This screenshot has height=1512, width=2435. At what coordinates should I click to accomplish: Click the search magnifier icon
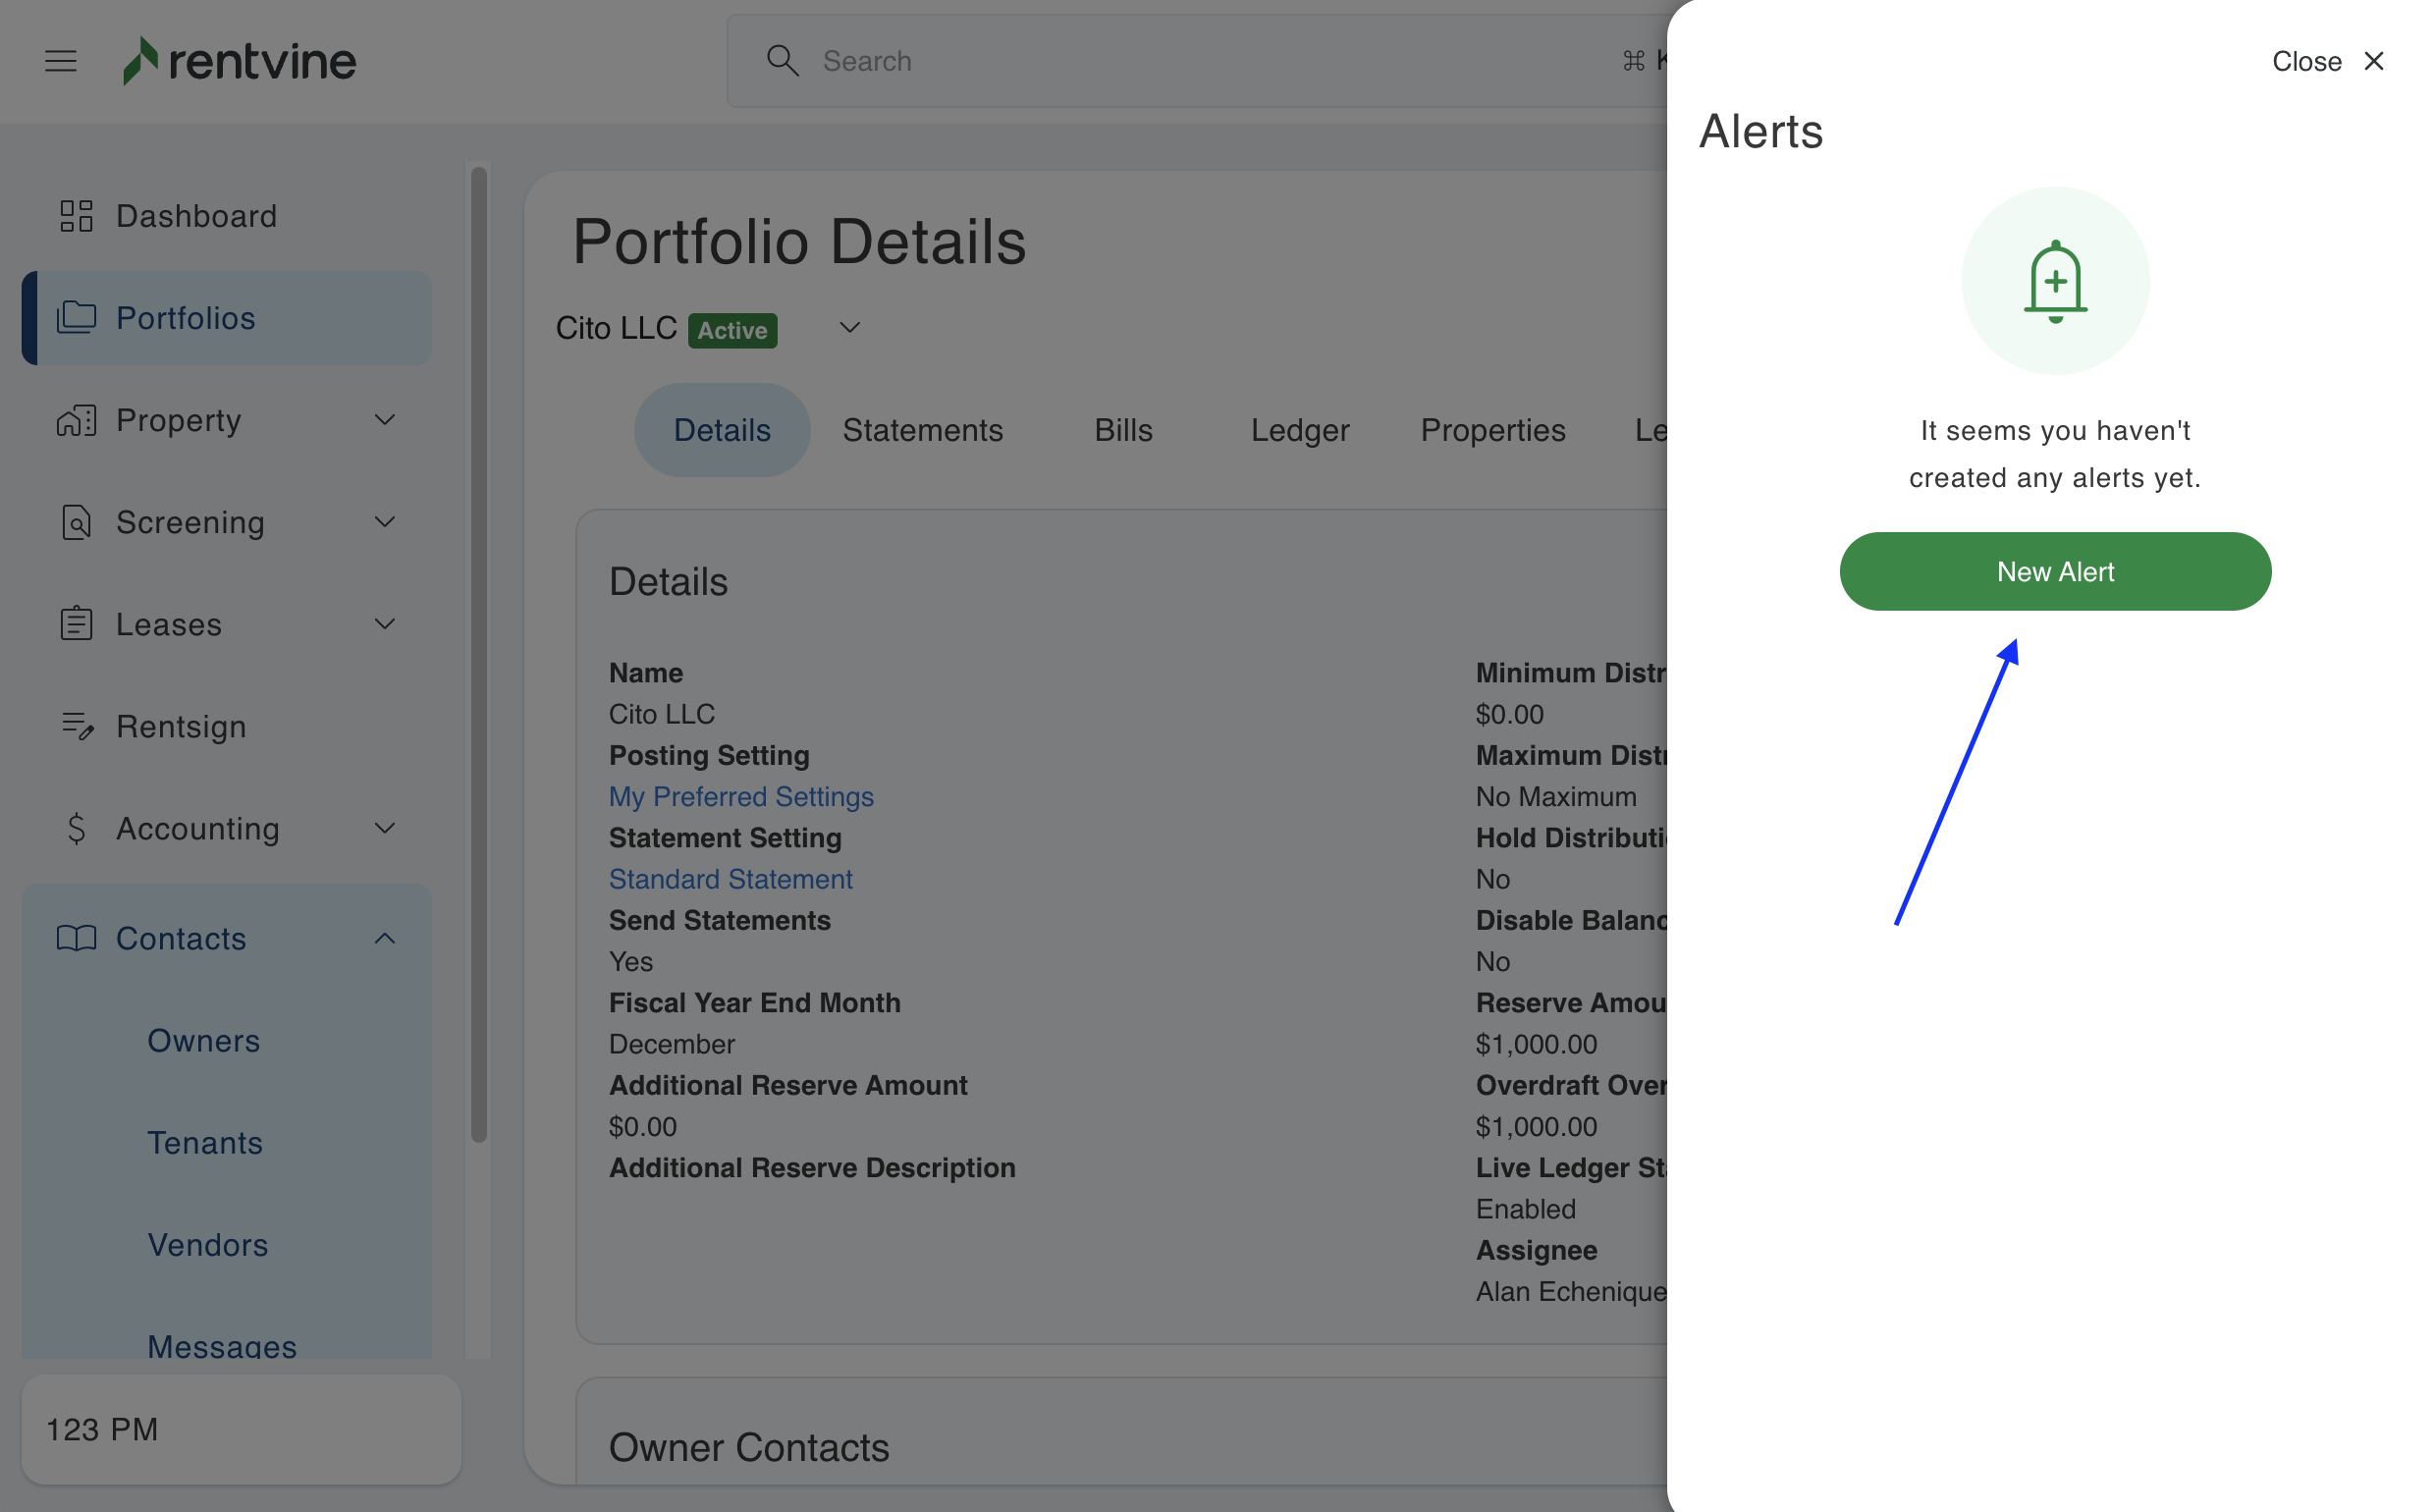click(782, 61)
